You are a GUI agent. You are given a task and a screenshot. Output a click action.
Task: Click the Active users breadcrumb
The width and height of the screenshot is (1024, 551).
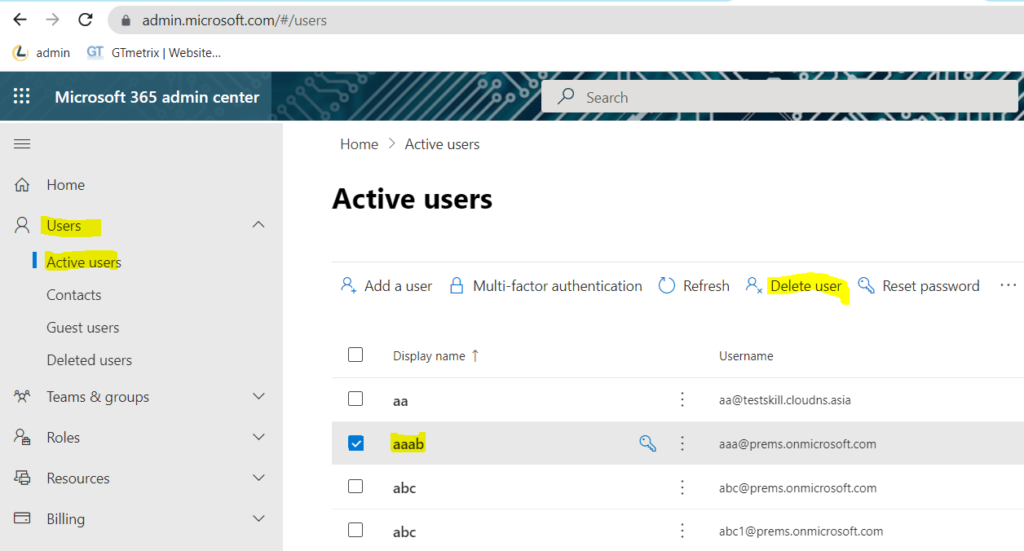[x=442, y=144]
